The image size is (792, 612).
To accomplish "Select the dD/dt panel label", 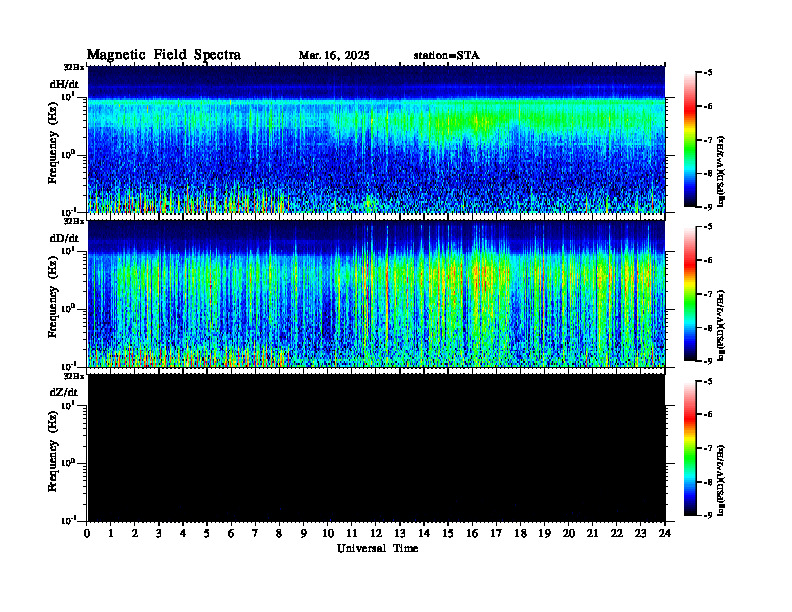I will tap(64, 238).
